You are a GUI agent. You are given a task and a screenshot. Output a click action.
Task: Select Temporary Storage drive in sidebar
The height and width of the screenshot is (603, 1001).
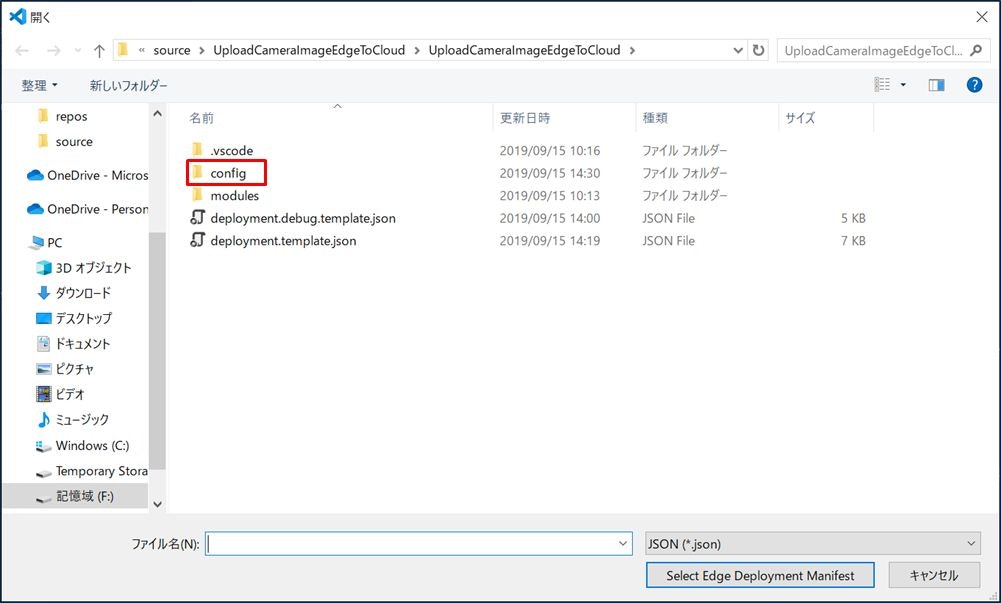tap(92, 471)
